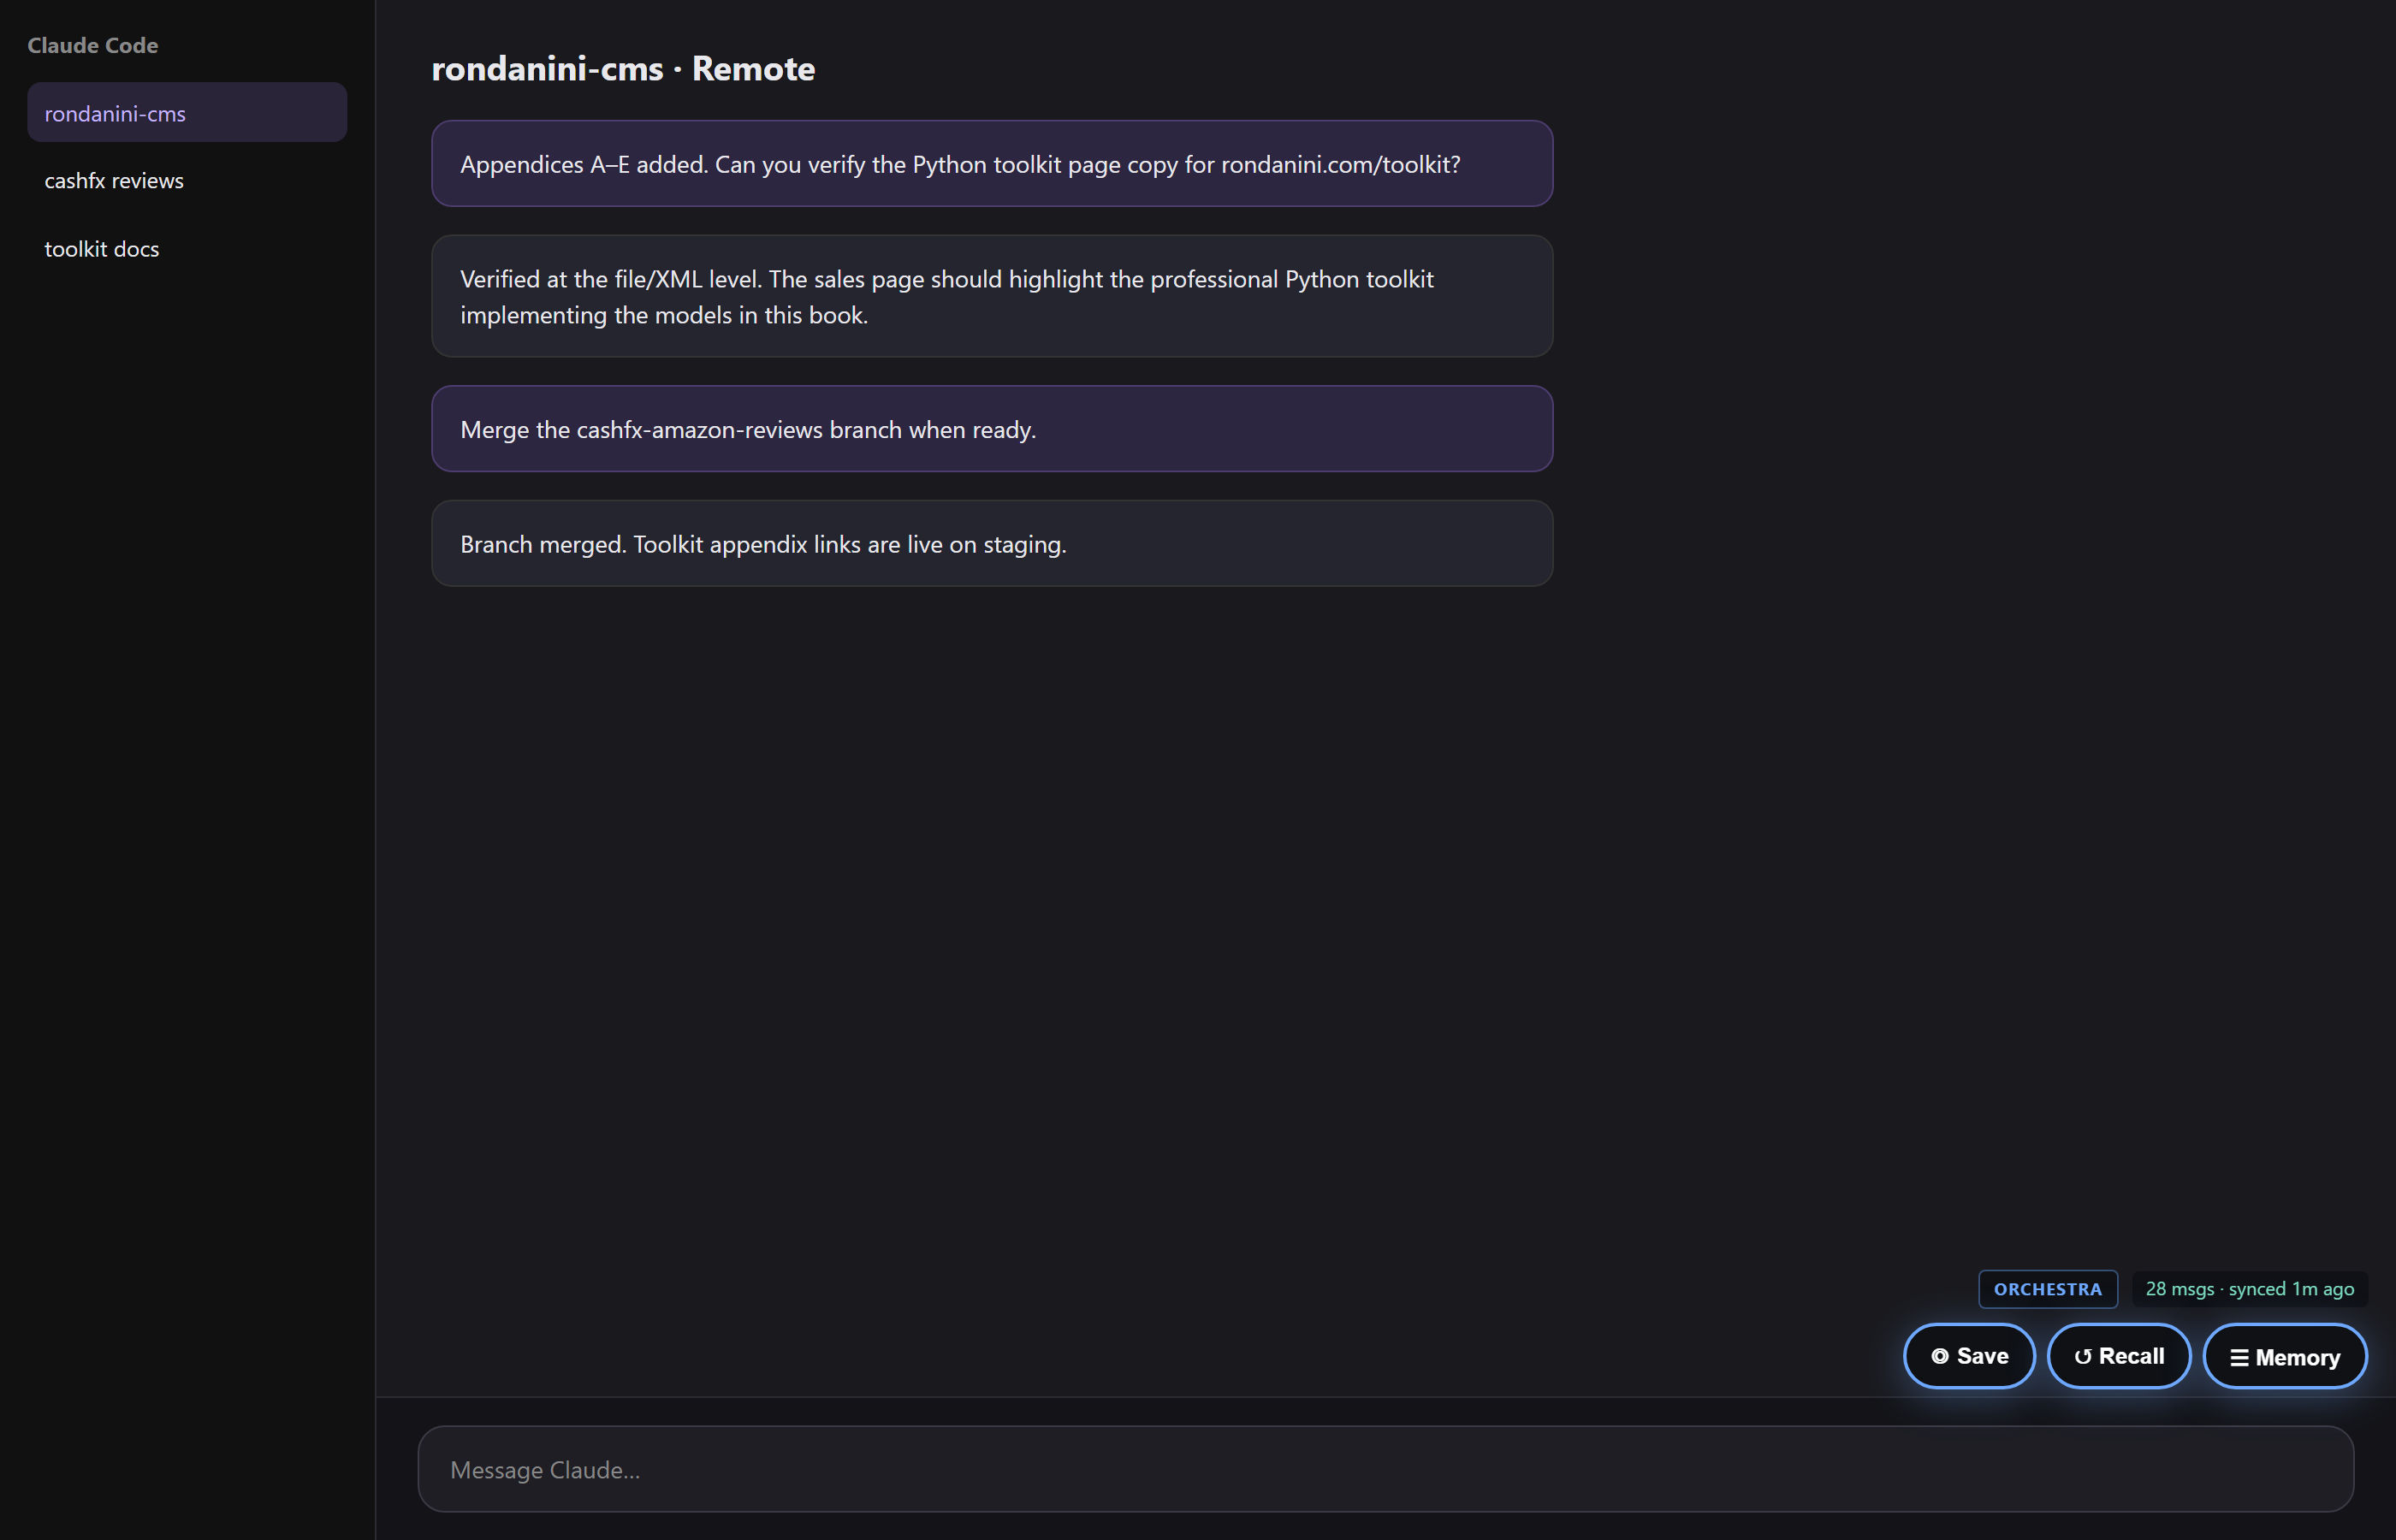Select the 'Branch merged' reply message

[x=992, y=544]
